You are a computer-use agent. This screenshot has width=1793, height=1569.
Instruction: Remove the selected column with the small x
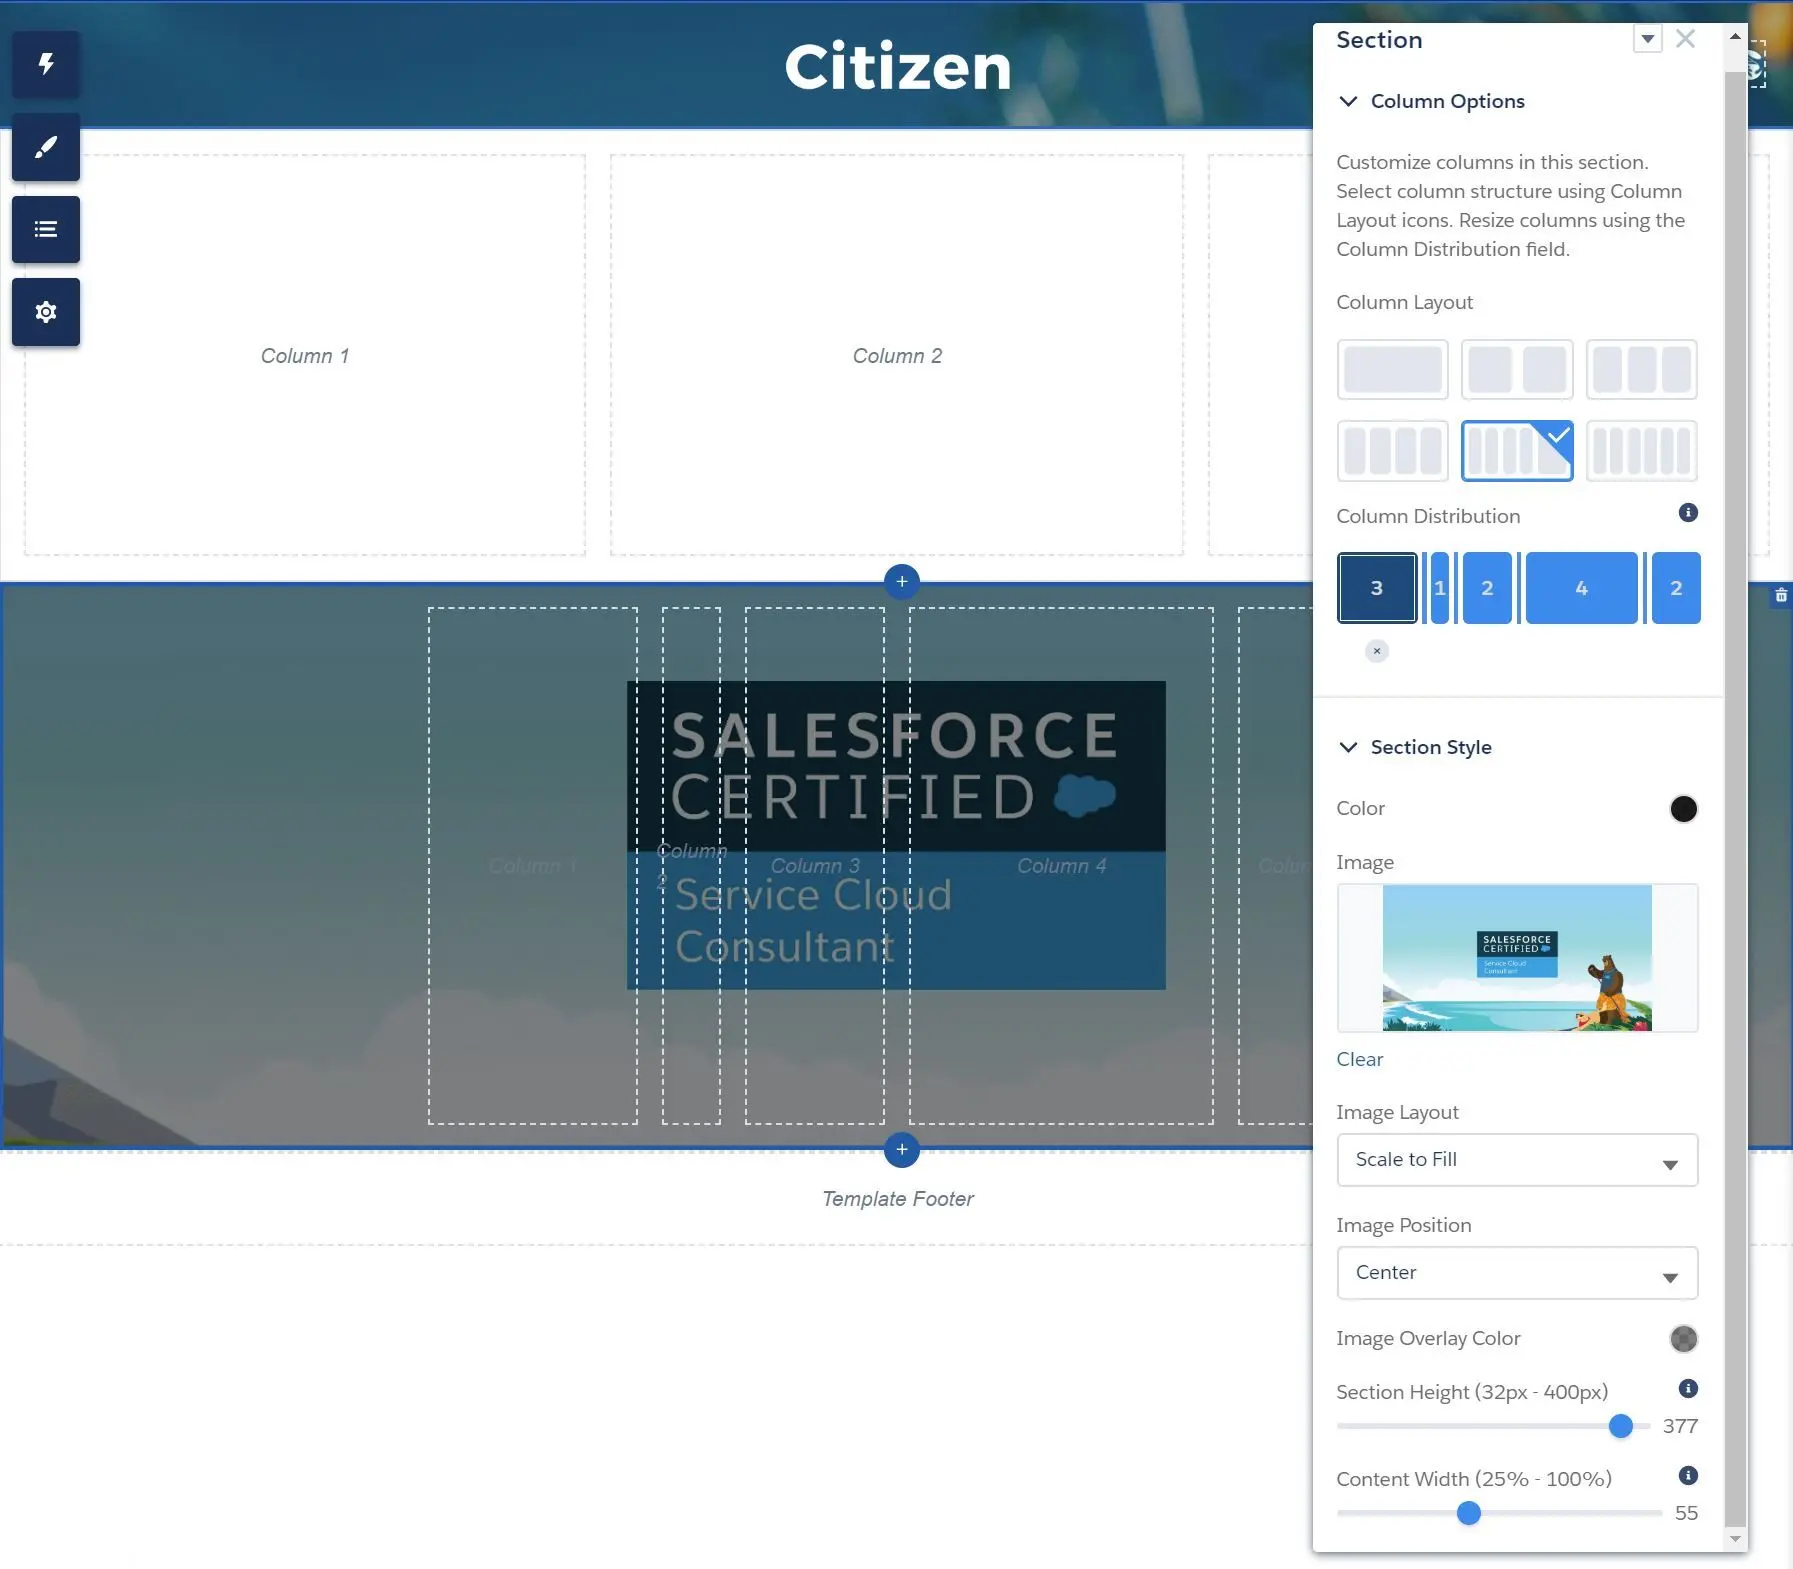coord(1377,651)
